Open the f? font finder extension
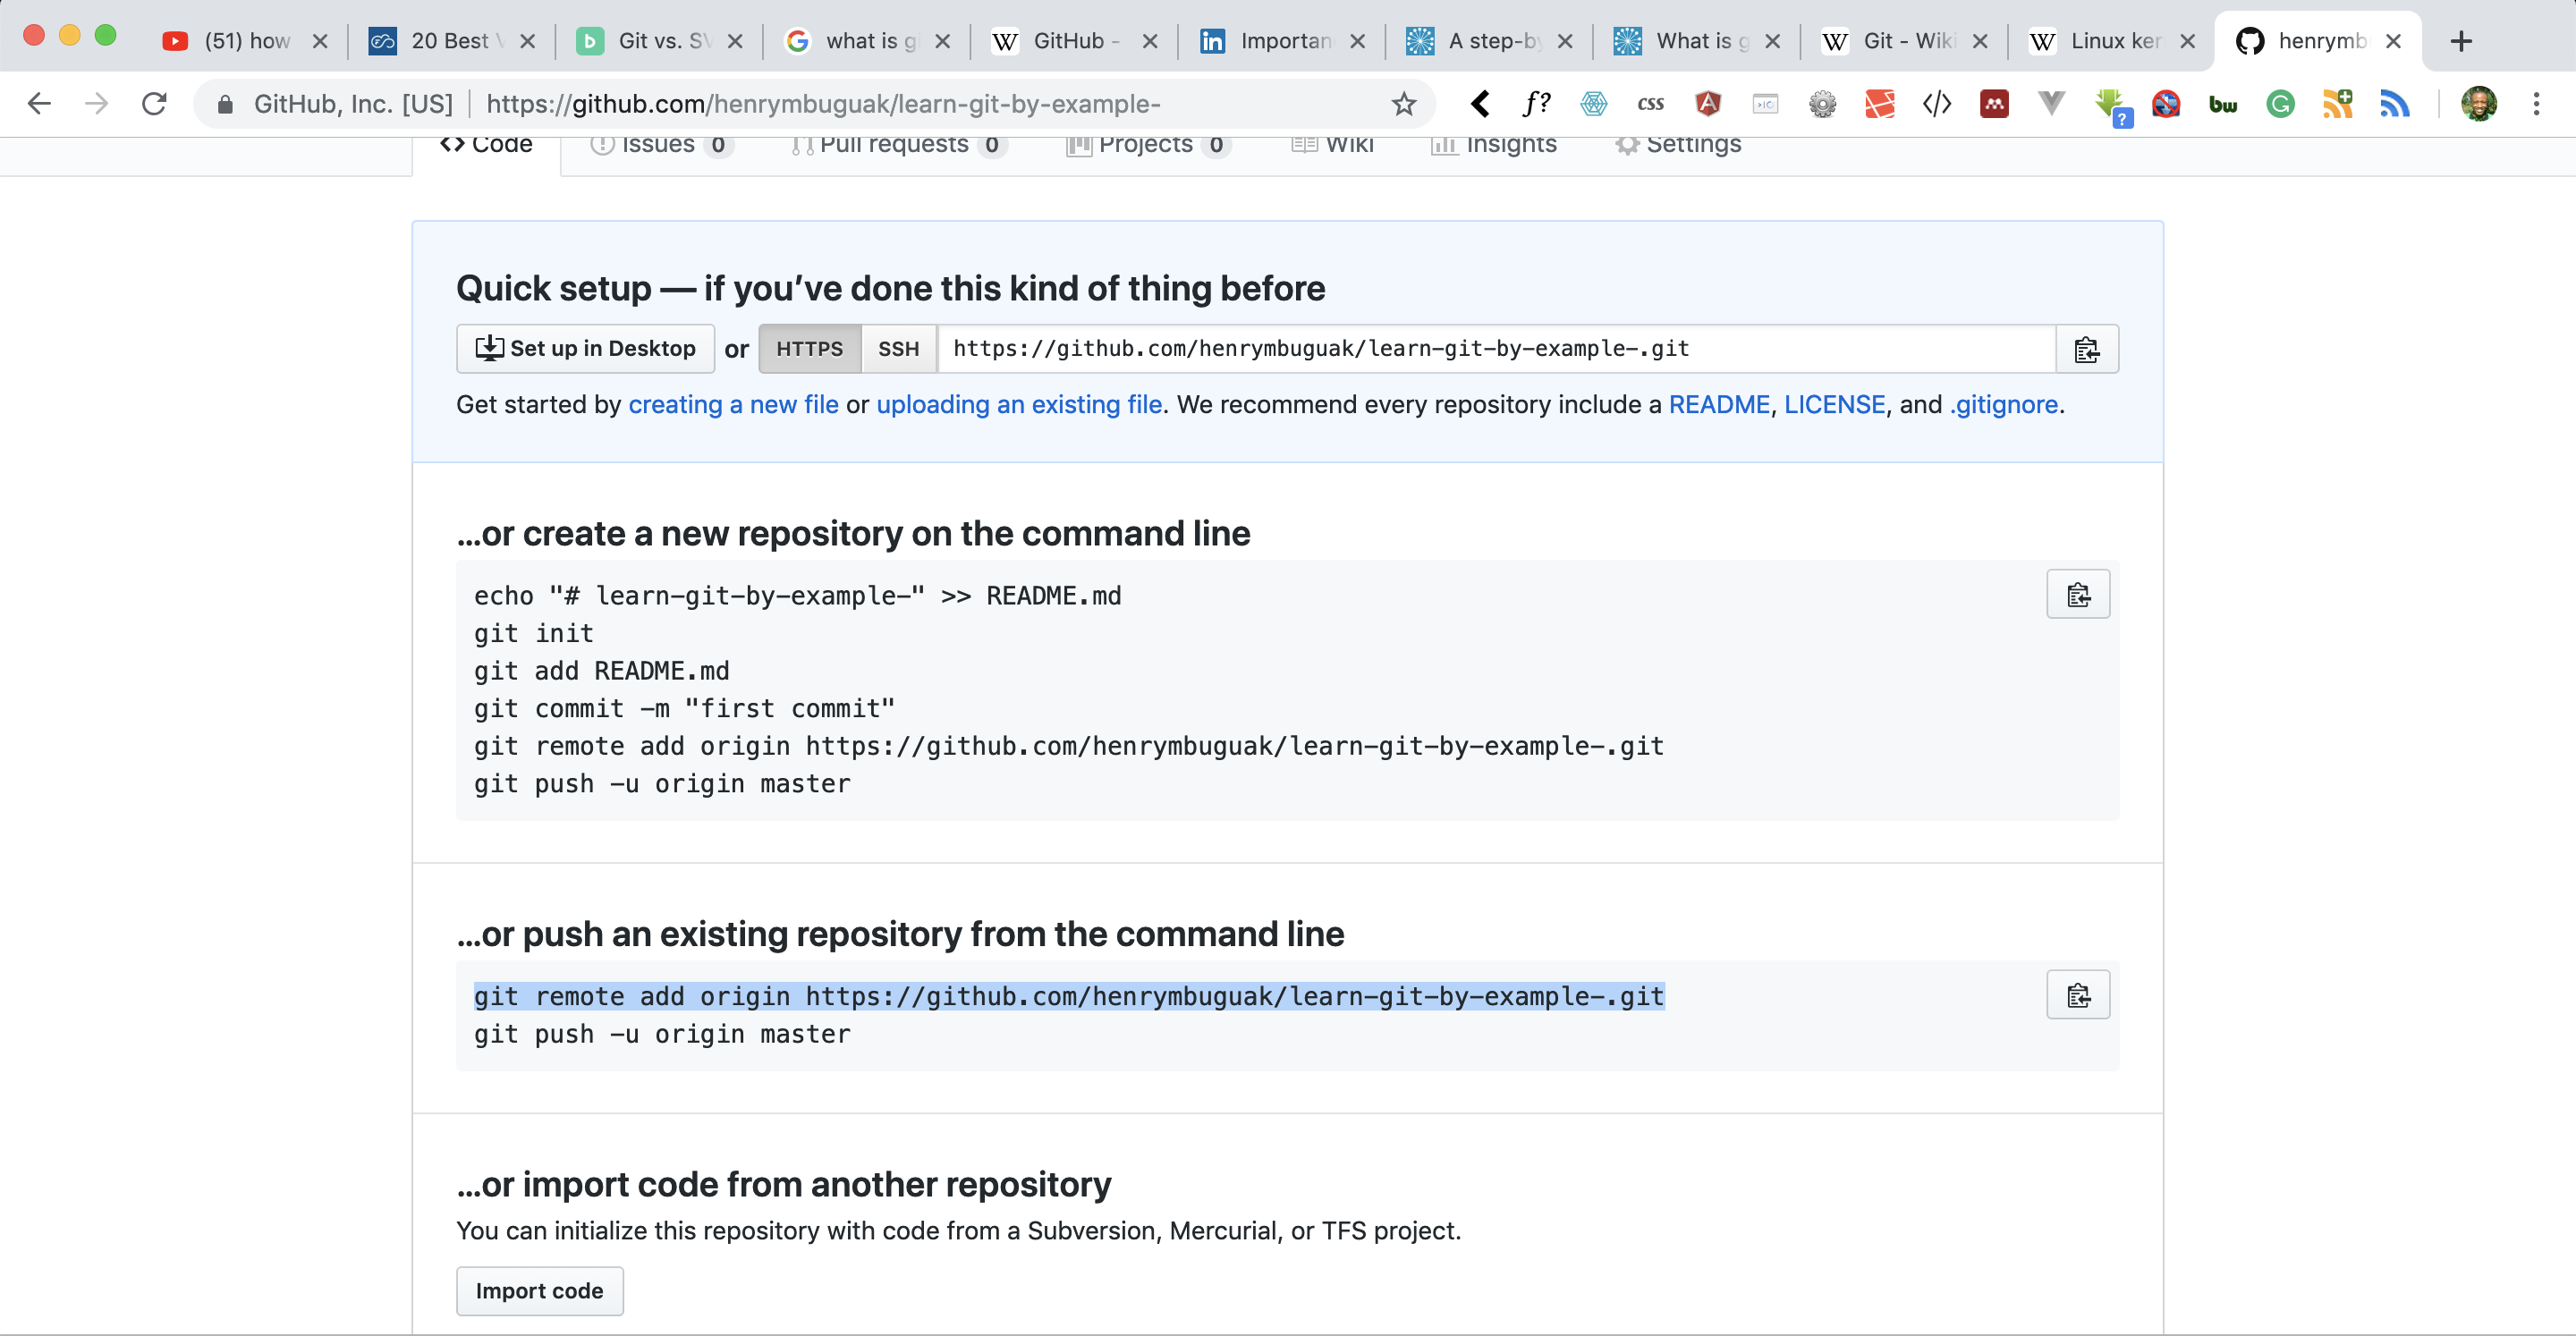Screen dimensions: 2576x1336 click(1537, 104)
